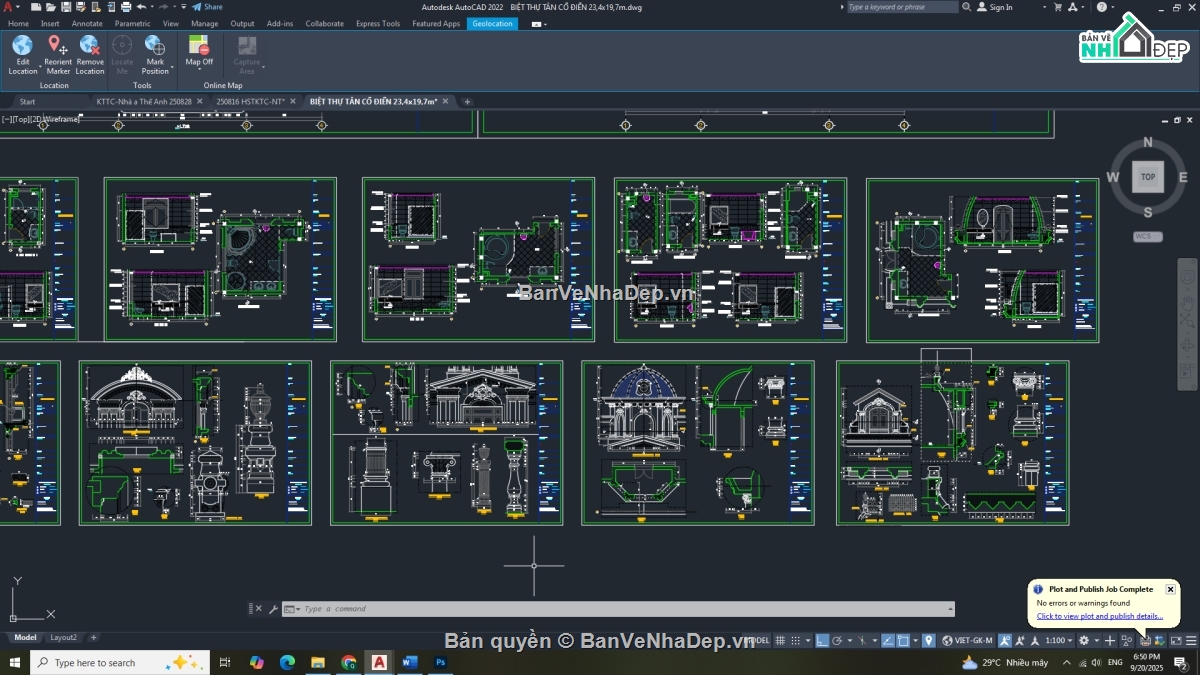Click the Undo arrow in quick access toolbar
The height and width of the screenshot is (675, 1200).
point(141,7)
